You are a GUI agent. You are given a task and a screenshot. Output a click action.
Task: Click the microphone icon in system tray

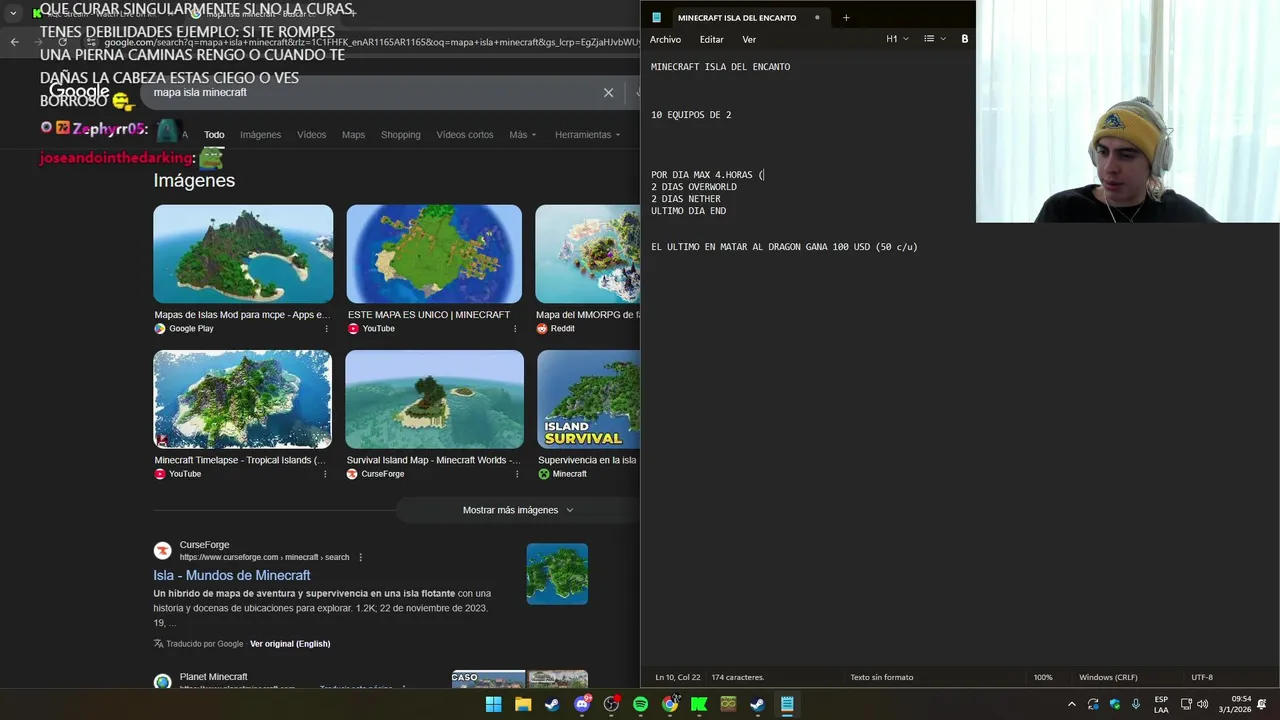[x=1136, y=704]
